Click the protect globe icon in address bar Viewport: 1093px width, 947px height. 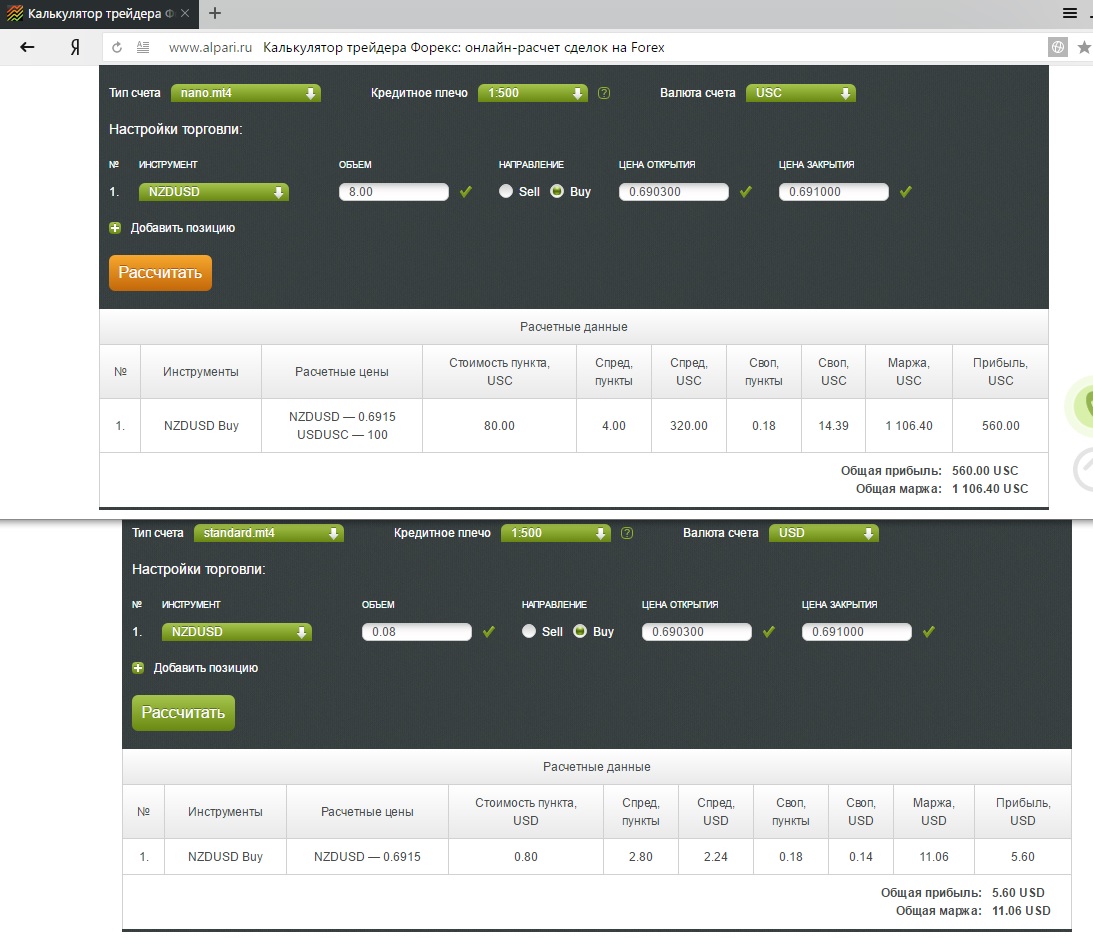pyautogui.click(x=1058, y=47)
